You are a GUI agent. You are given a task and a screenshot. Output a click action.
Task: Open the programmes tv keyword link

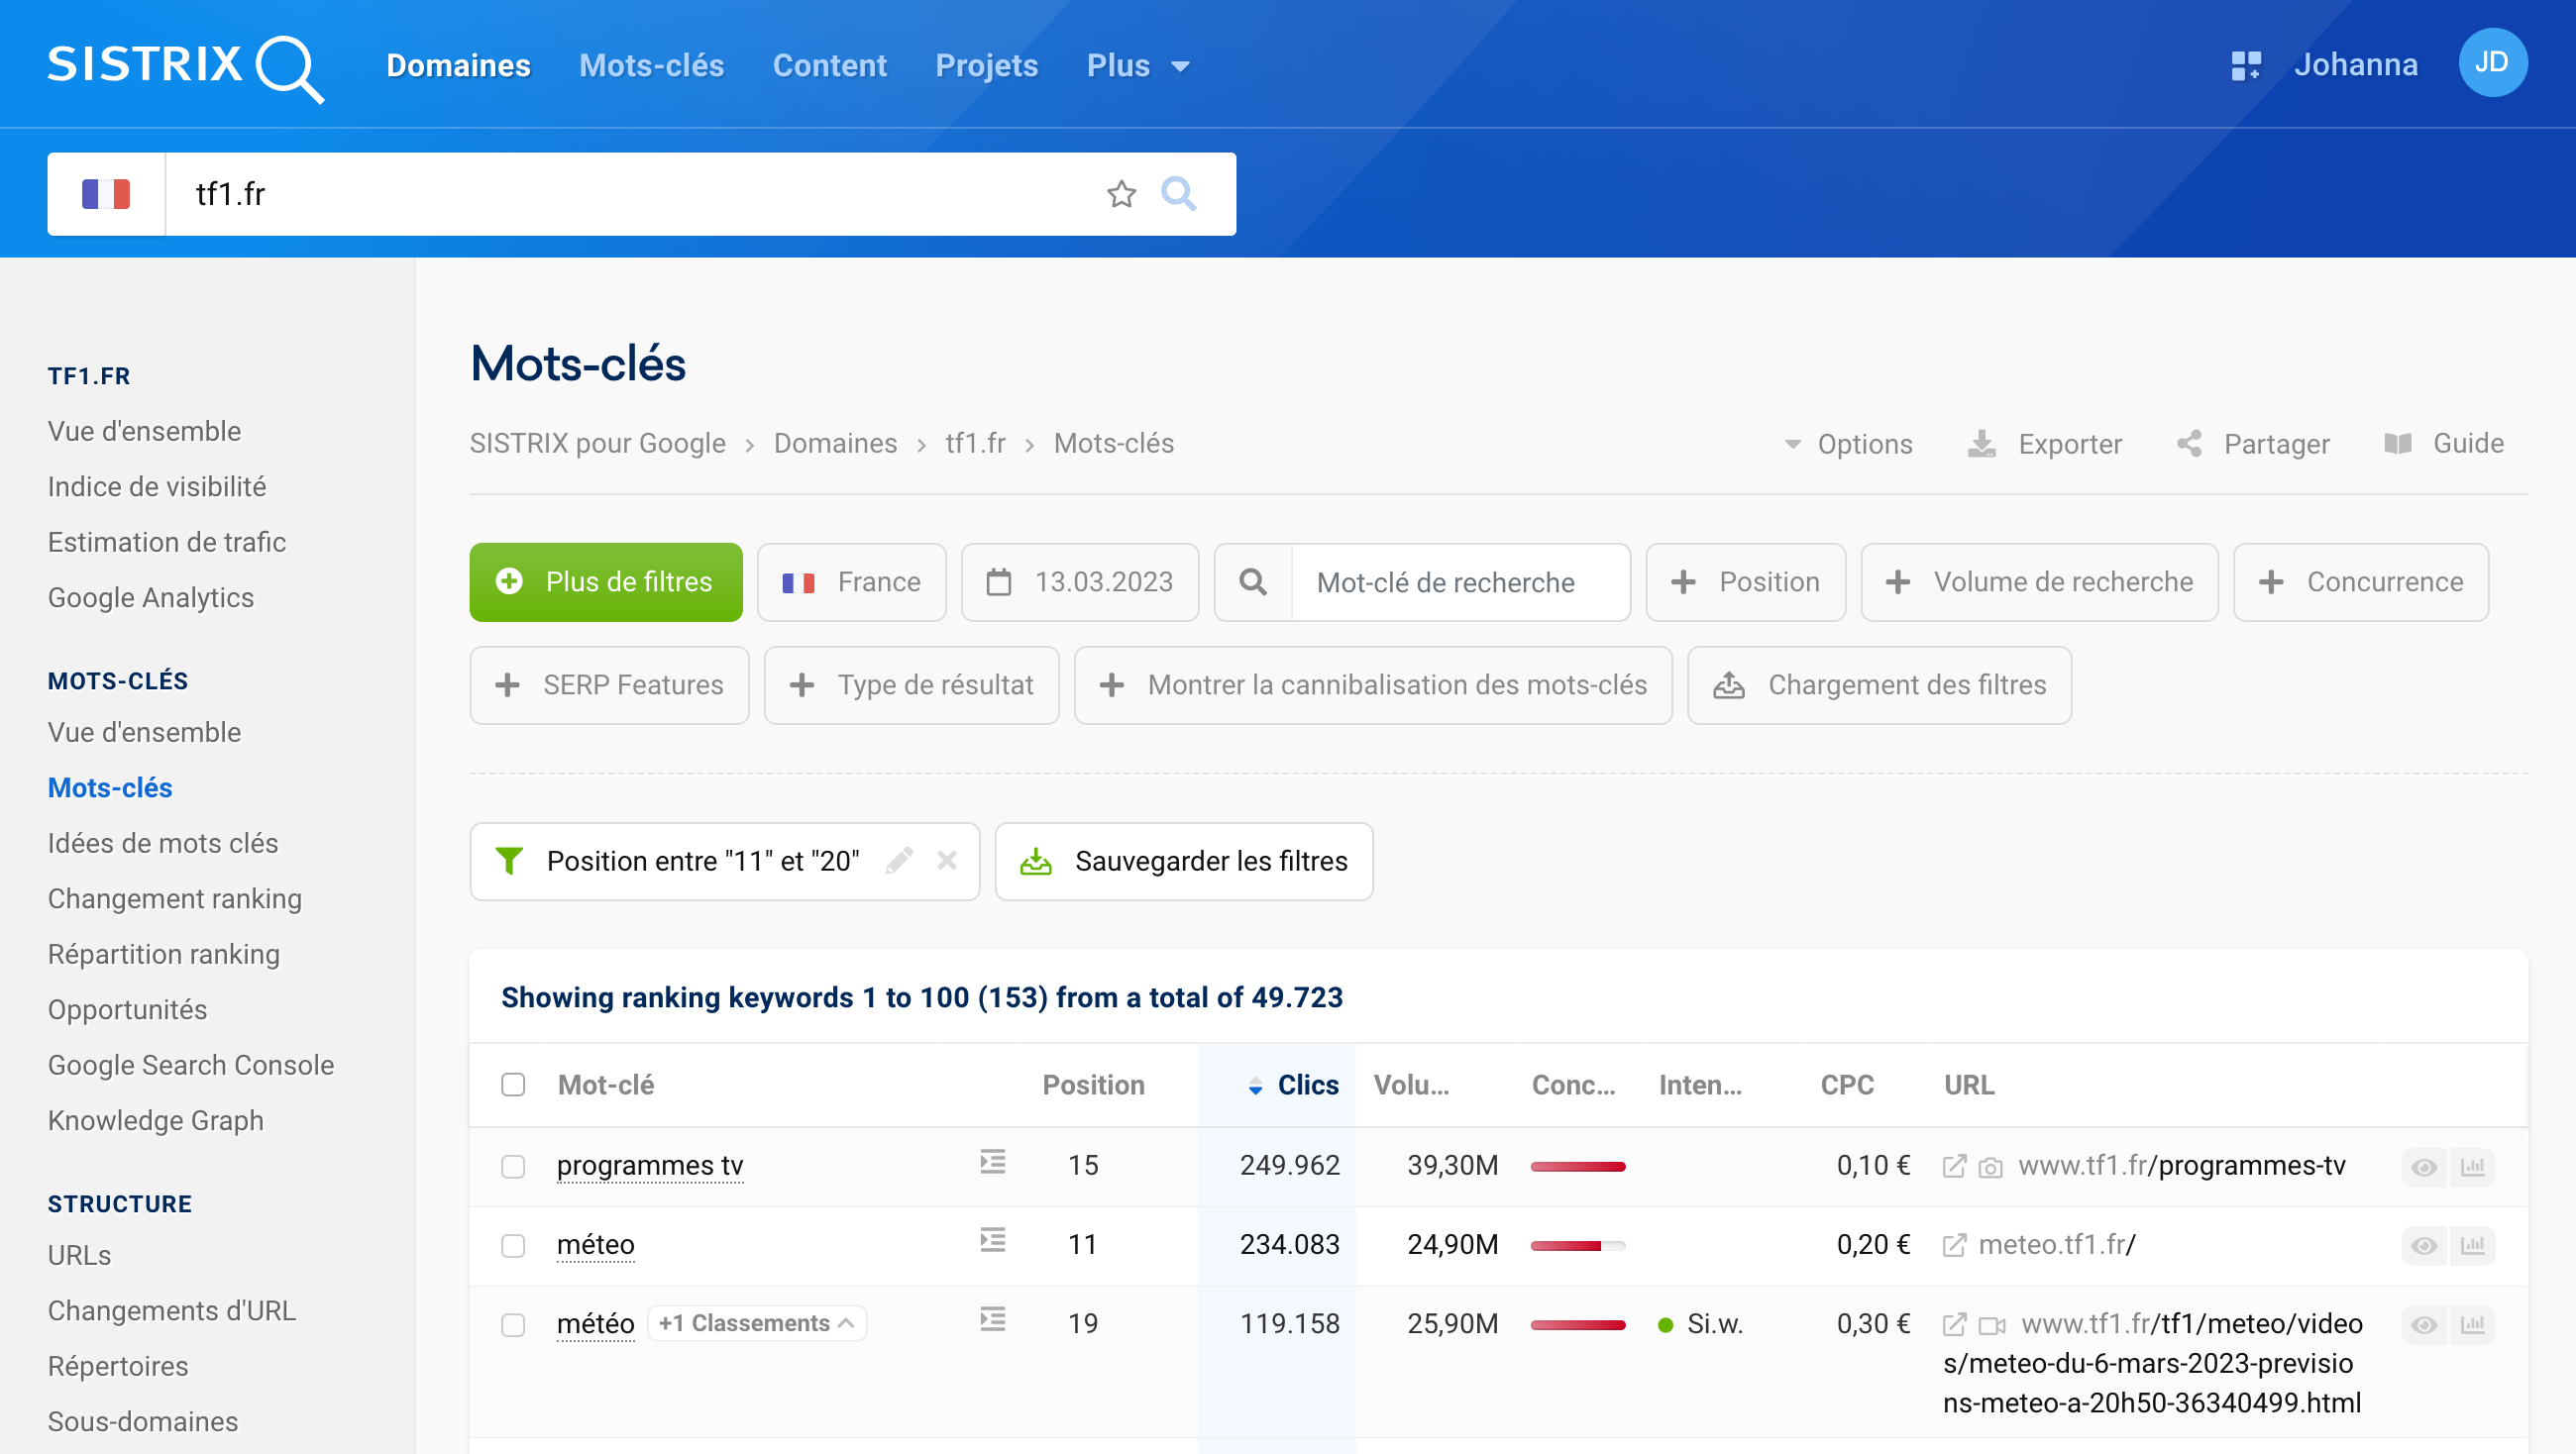[x=650, y=1165]
